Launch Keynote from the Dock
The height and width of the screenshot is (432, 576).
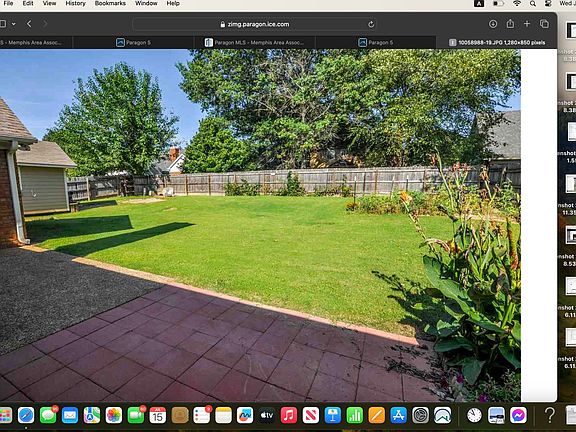coord(333,415)
